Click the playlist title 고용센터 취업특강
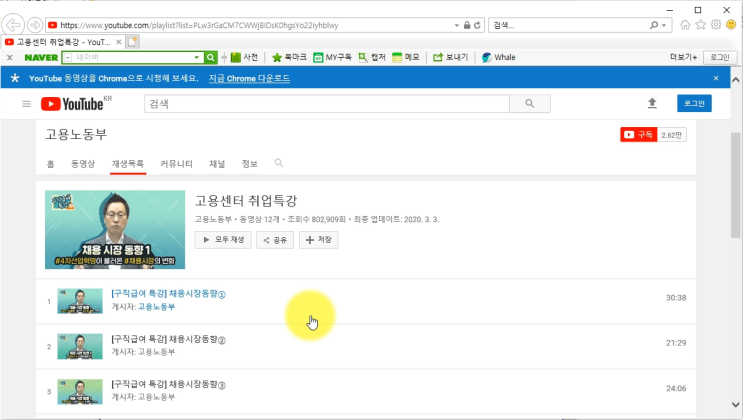The height and width of the screenshot is (420, 743). pos(246,201)
